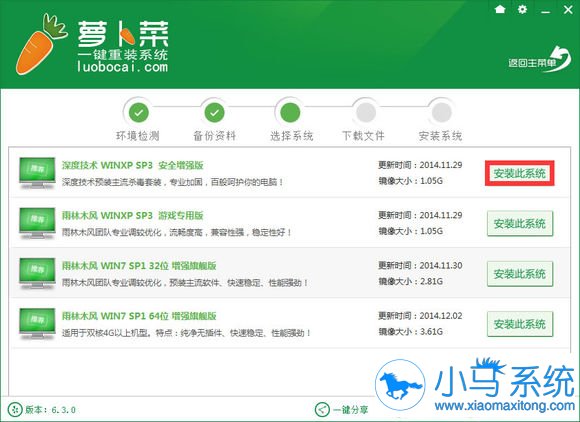Open the home icon in title bar
Image resolution: width=580 pixels, height=422 pixels.
pyautogui.click(x=500, y=9)
